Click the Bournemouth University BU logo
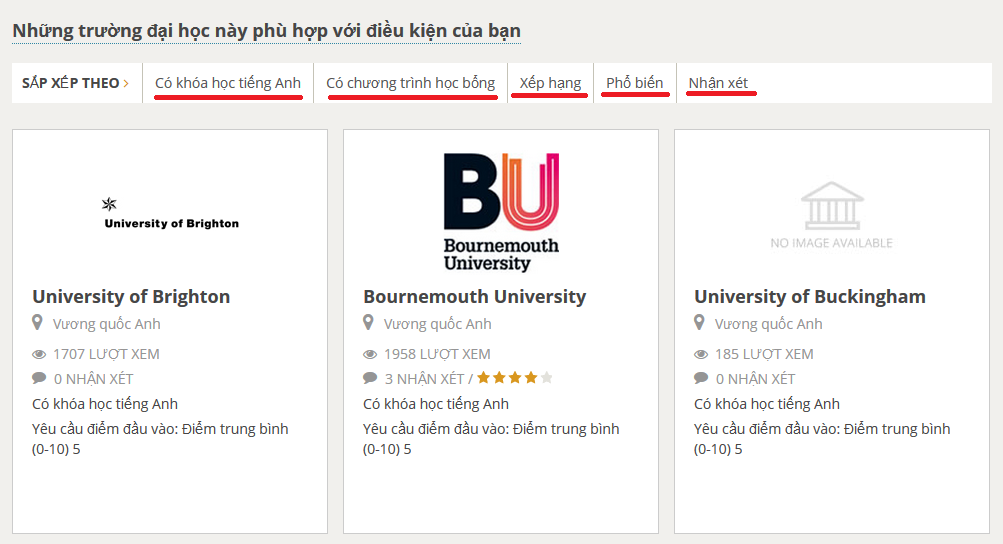Viewport: 1003px width, 544px height. pyautogui.click(x=502, y=212)
